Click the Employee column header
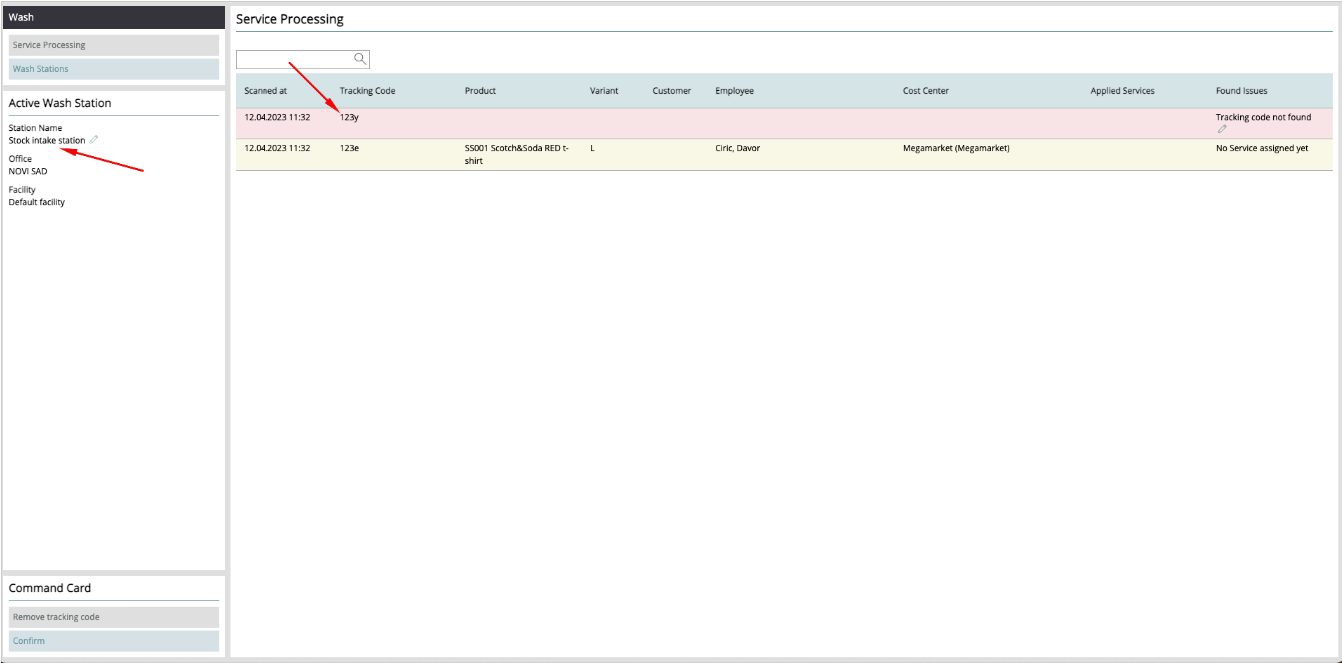This screenshot has height=663, width=1342. click(734, 91)
